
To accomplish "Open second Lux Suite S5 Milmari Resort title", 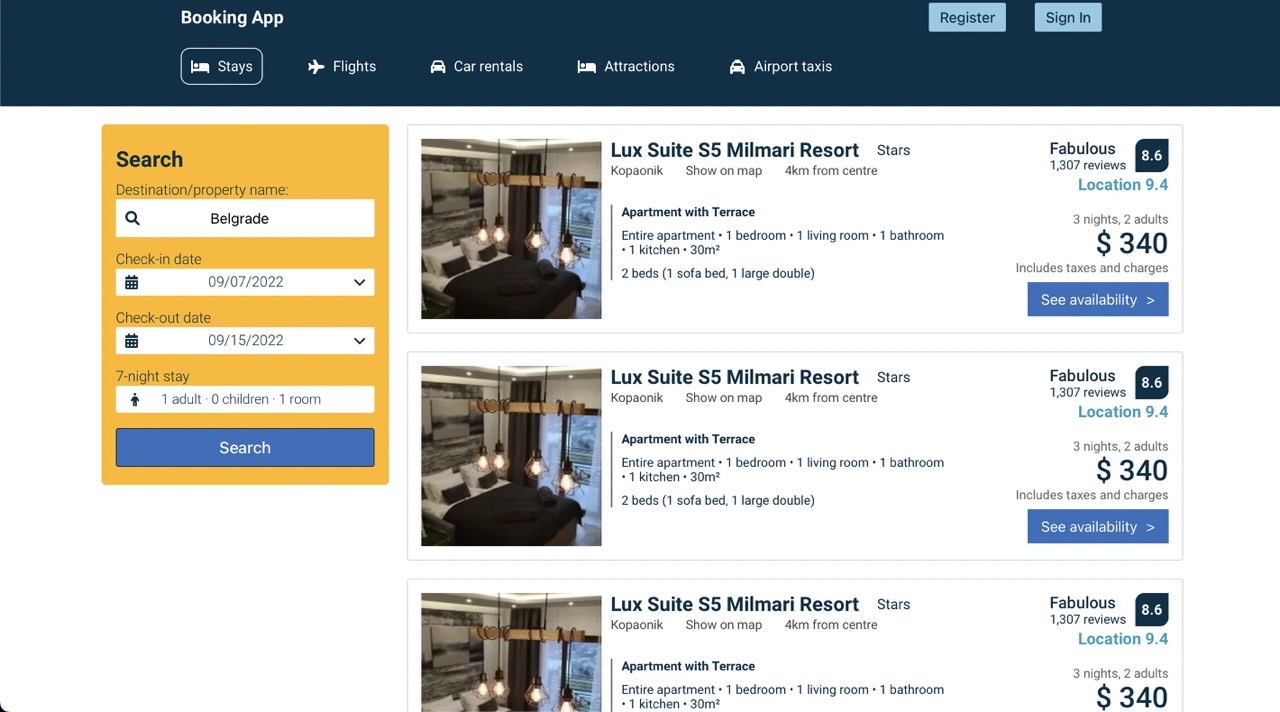I will pyautogui.click(x=735, y=377).
